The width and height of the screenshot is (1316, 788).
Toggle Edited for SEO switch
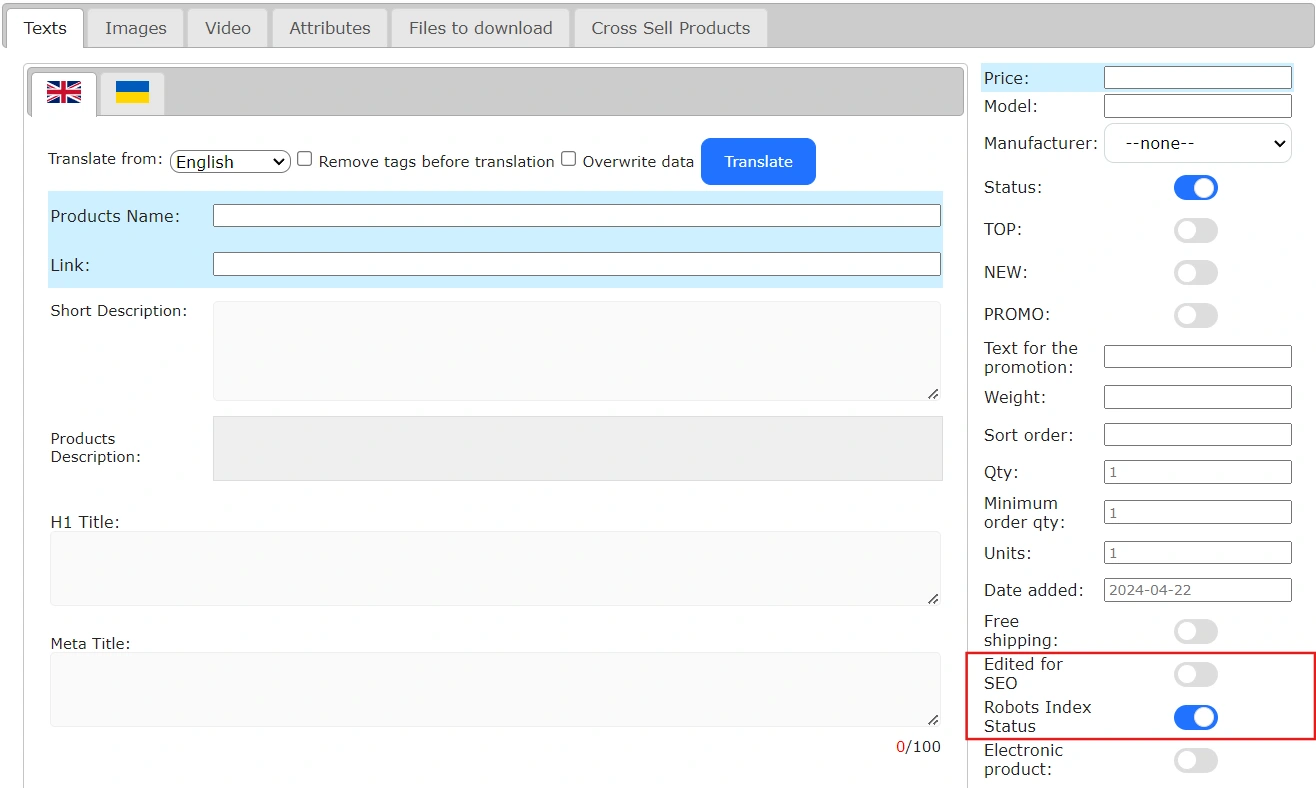point(1195,674)
